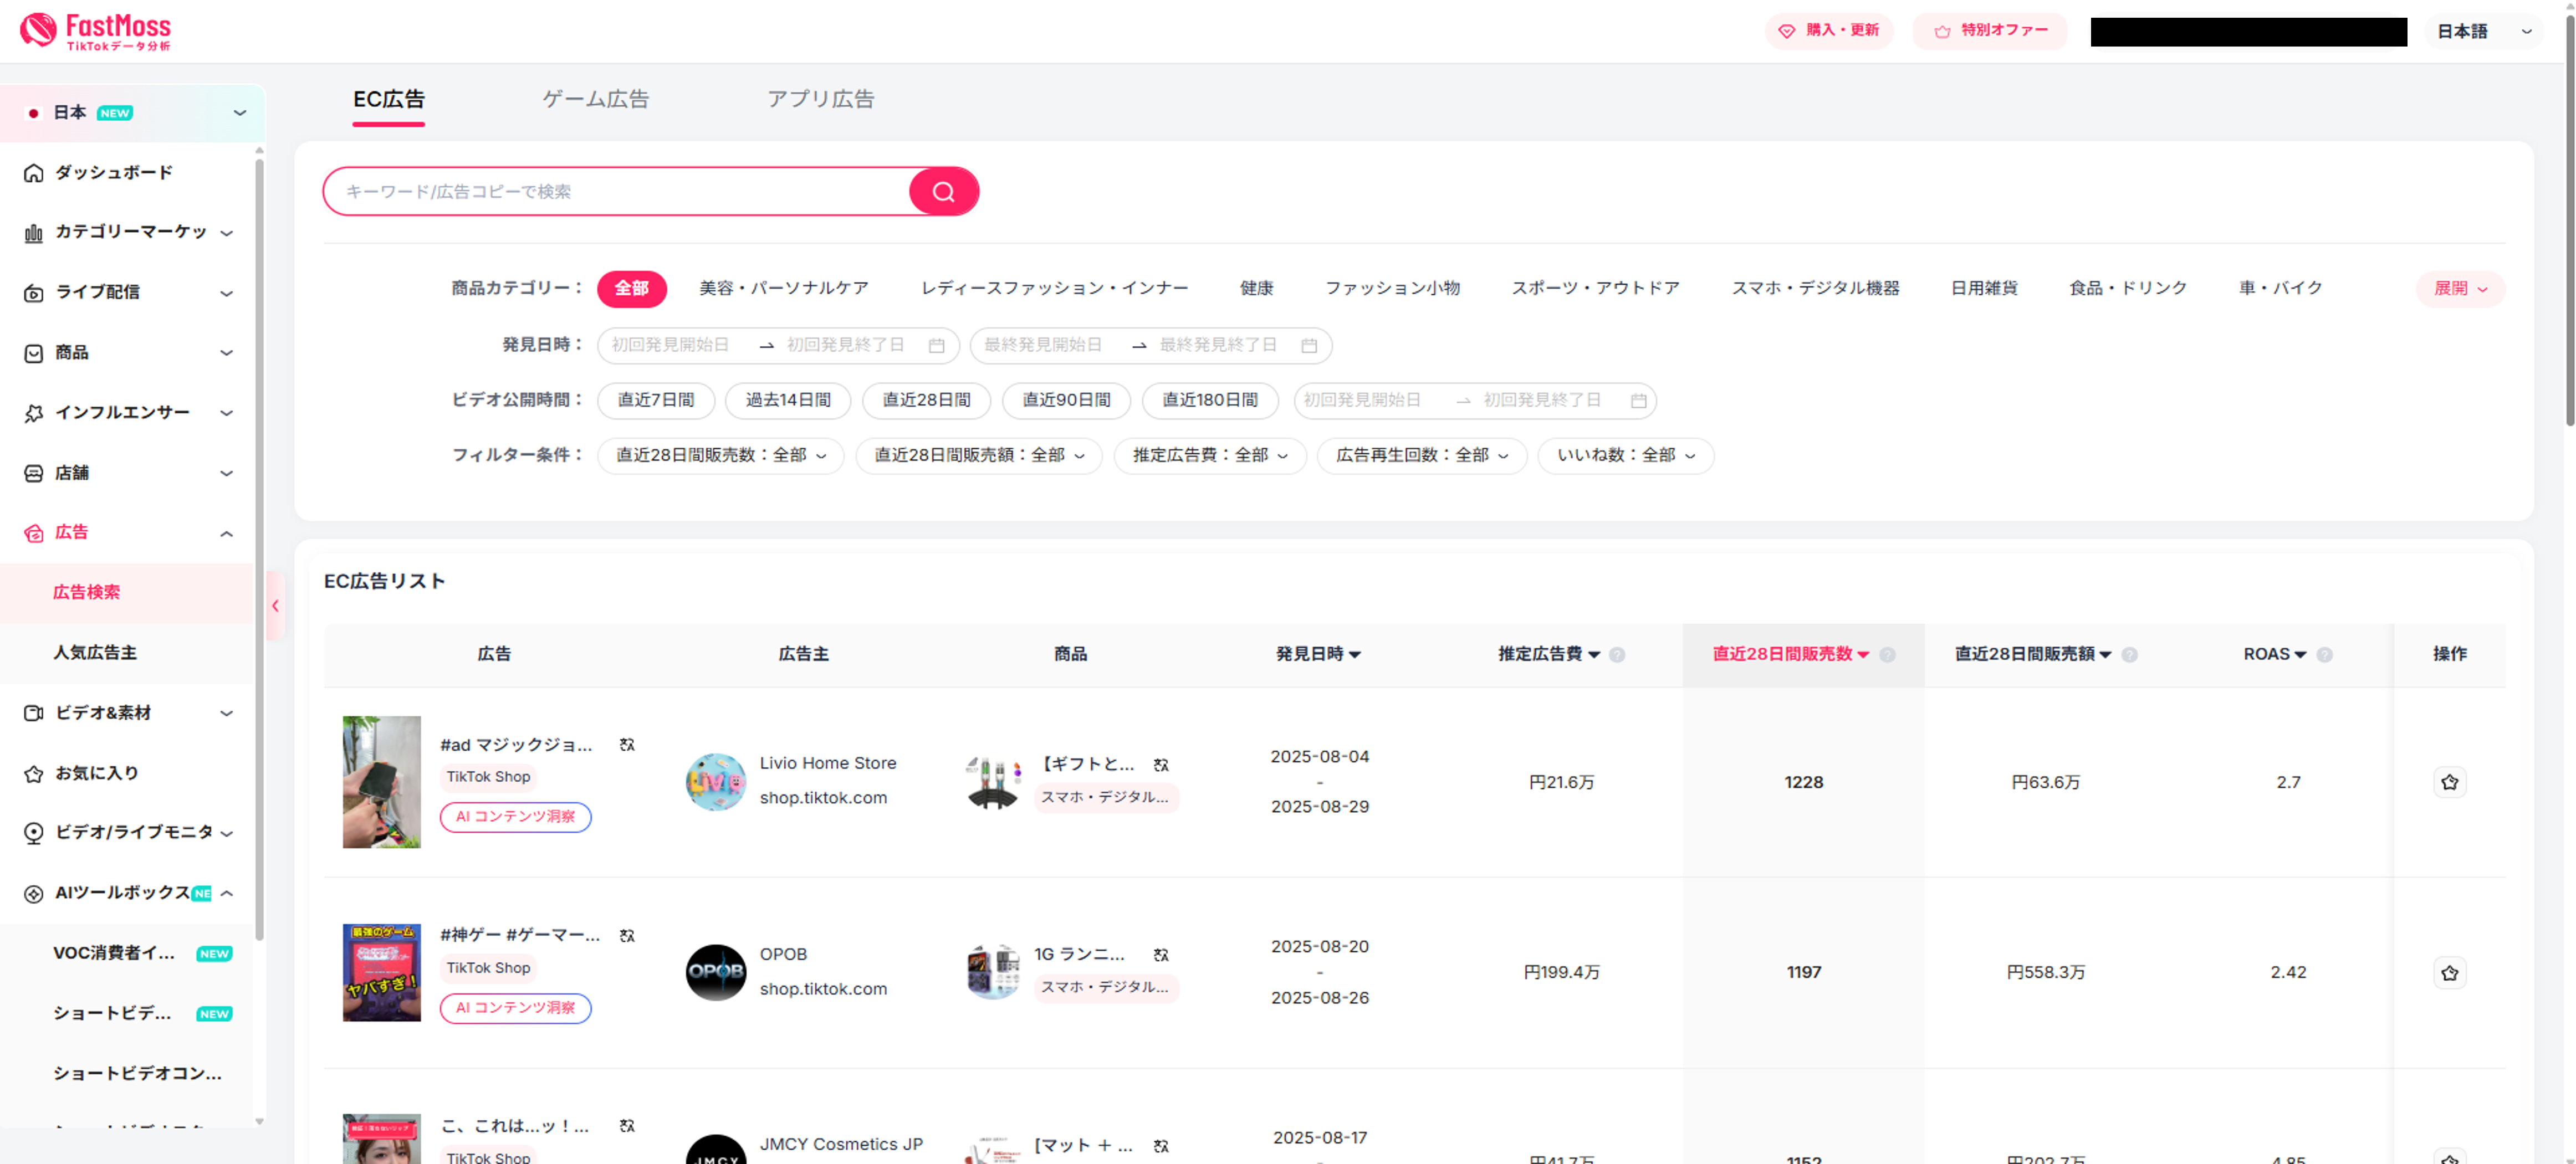Click the live streaming icon in sidebar
The width and height of the screenshot is (2576, 1164).
tap(34, 293)
